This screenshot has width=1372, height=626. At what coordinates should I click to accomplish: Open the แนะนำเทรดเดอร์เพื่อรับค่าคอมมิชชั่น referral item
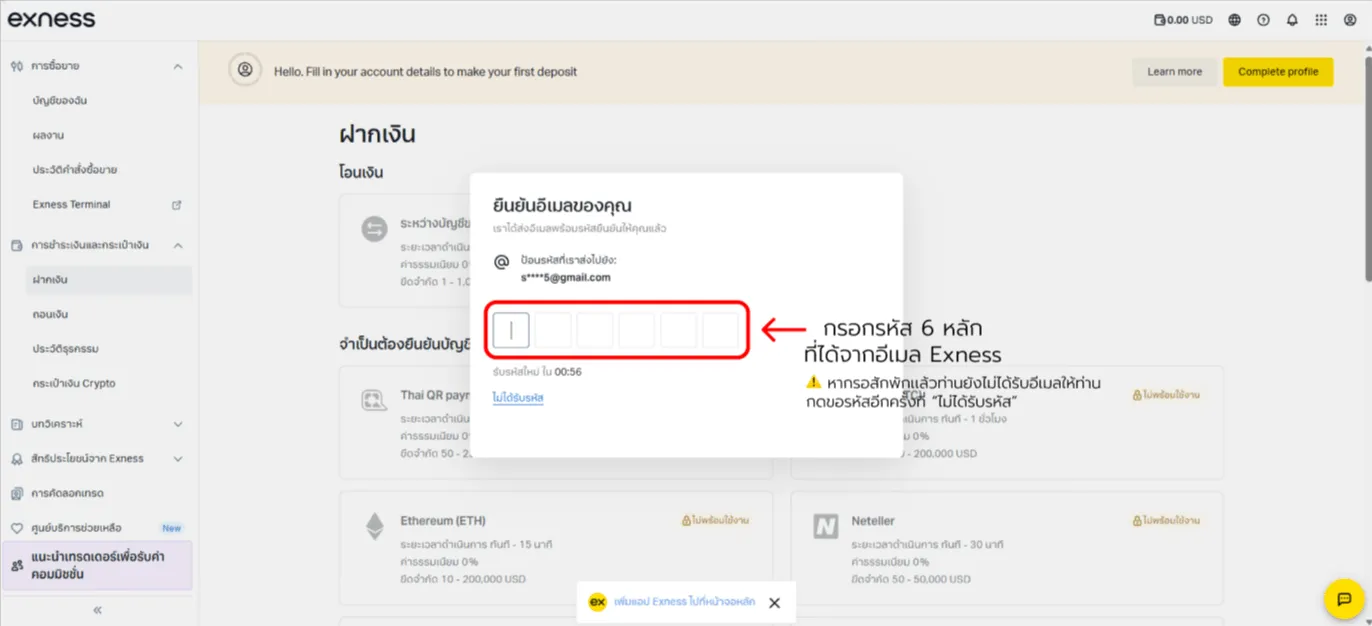coord(97,566)
